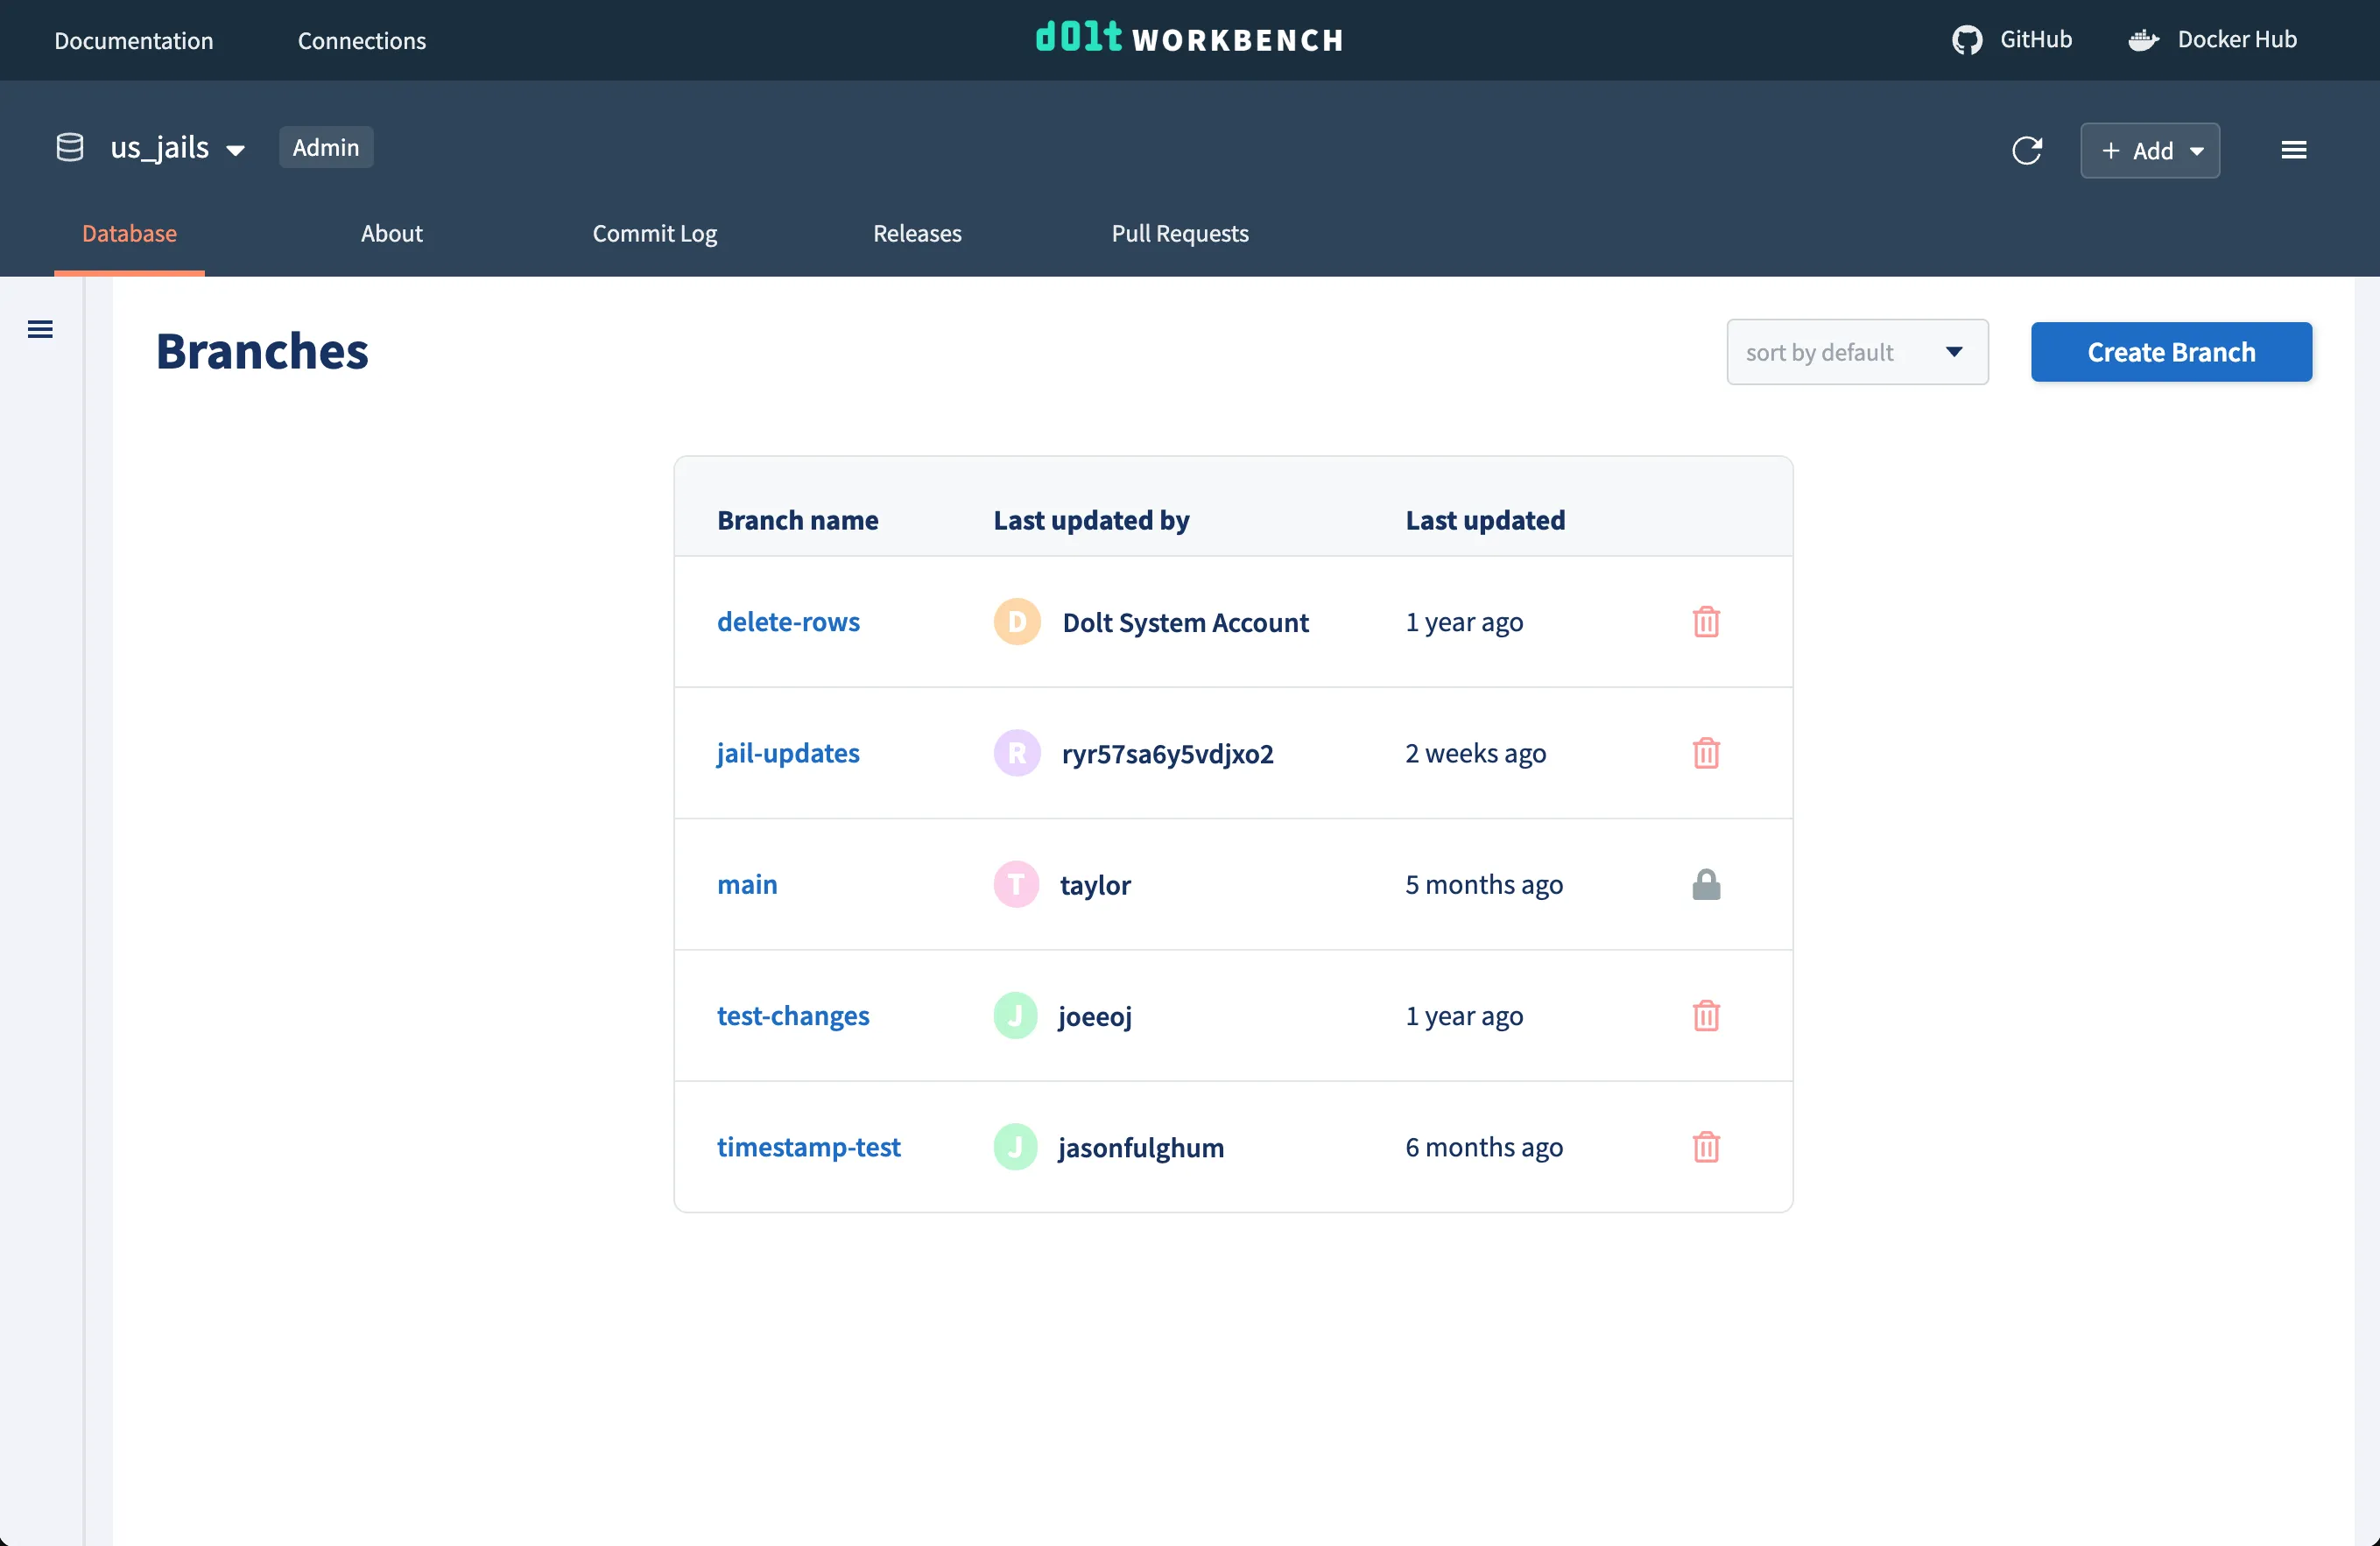This screenshot has height=1546, width=2380.
Task: Open the GitHub link in header
Action: coord(2012,39)
